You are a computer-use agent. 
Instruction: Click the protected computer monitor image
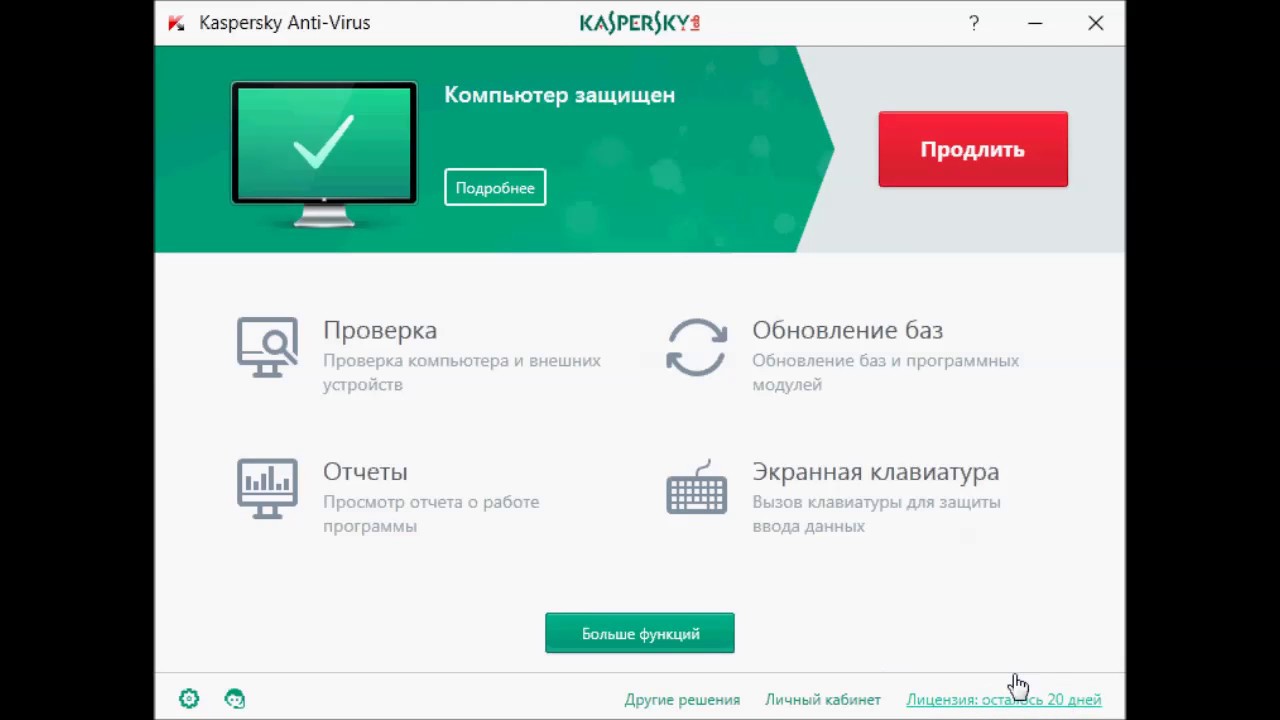324,154
